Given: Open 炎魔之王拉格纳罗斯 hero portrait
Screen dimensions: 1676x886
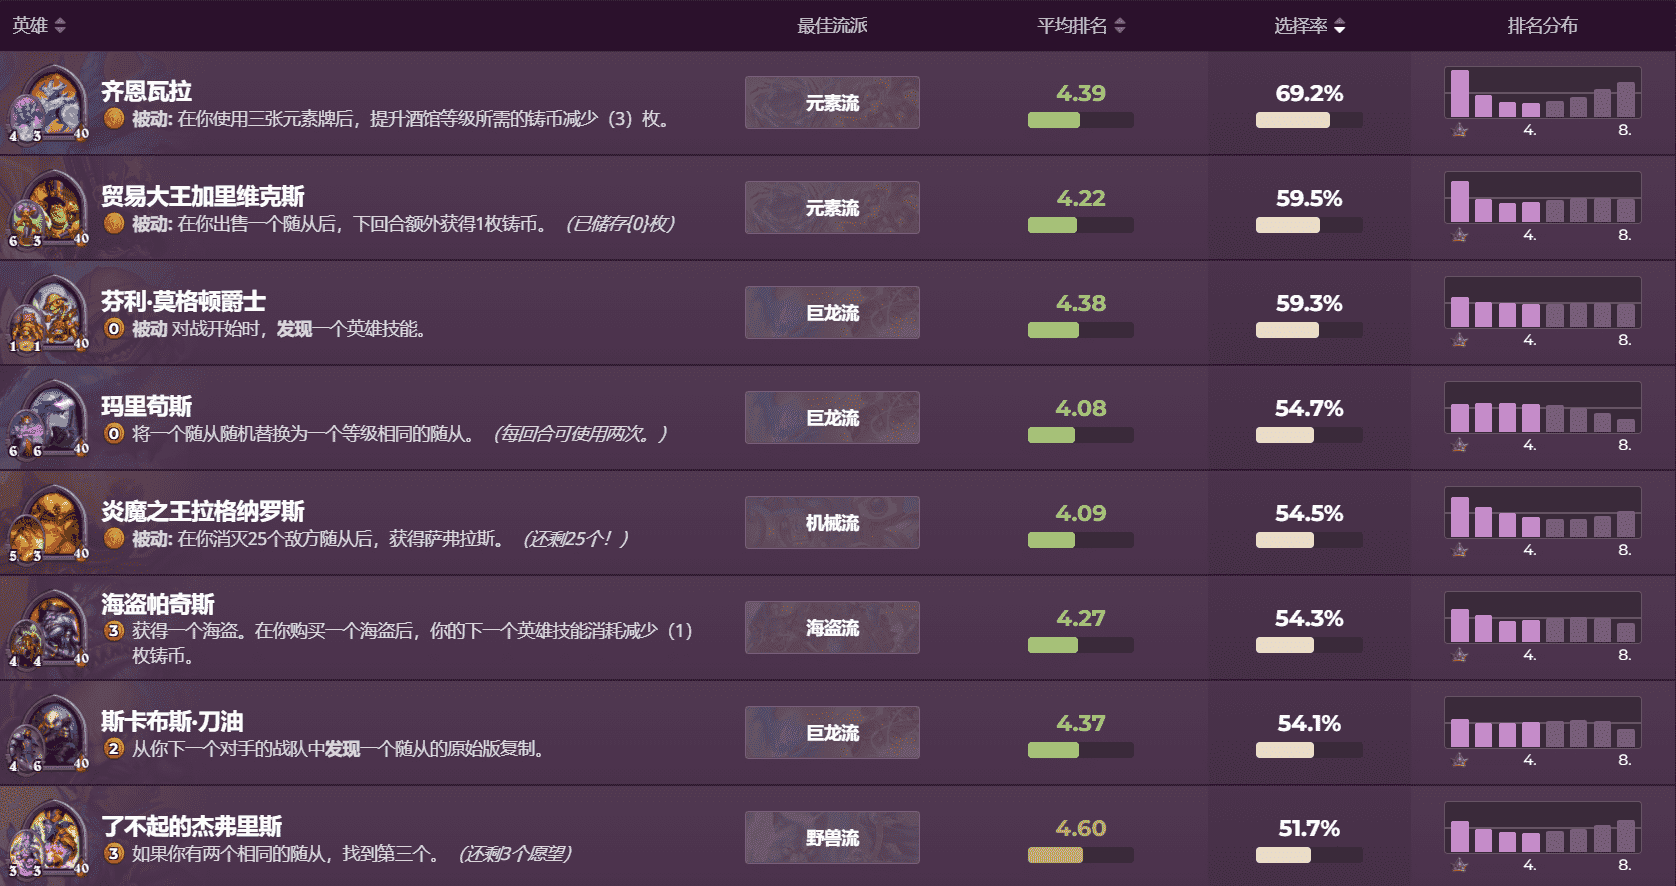Looking at the screenshot, I should 49,523.
